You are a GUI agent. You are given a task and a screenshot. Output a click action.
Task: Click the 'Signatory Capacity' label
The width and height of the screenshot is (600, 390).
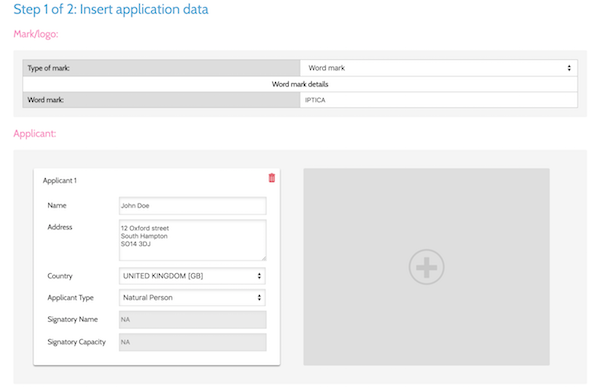tap(77, 342)
